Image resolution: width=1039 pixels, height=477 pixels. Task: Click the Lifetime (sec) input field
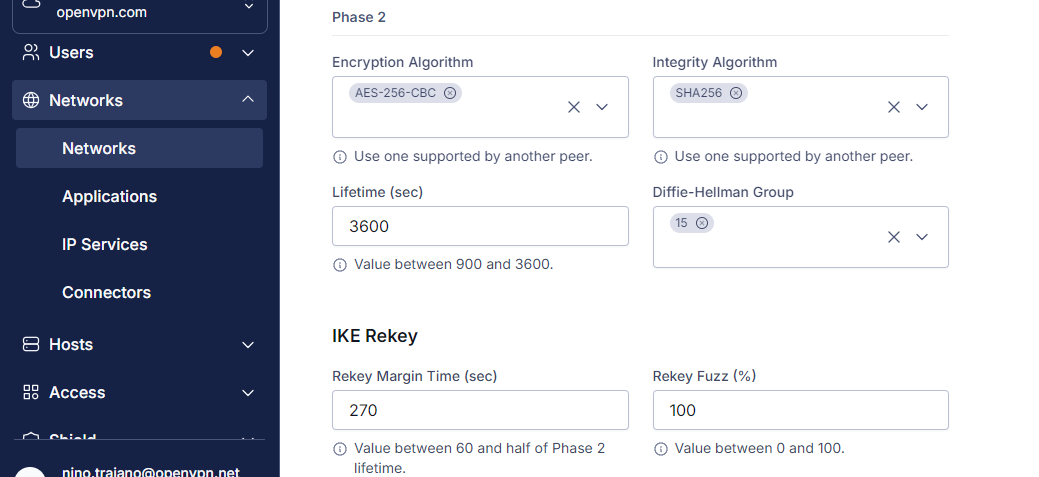[480, 226]
